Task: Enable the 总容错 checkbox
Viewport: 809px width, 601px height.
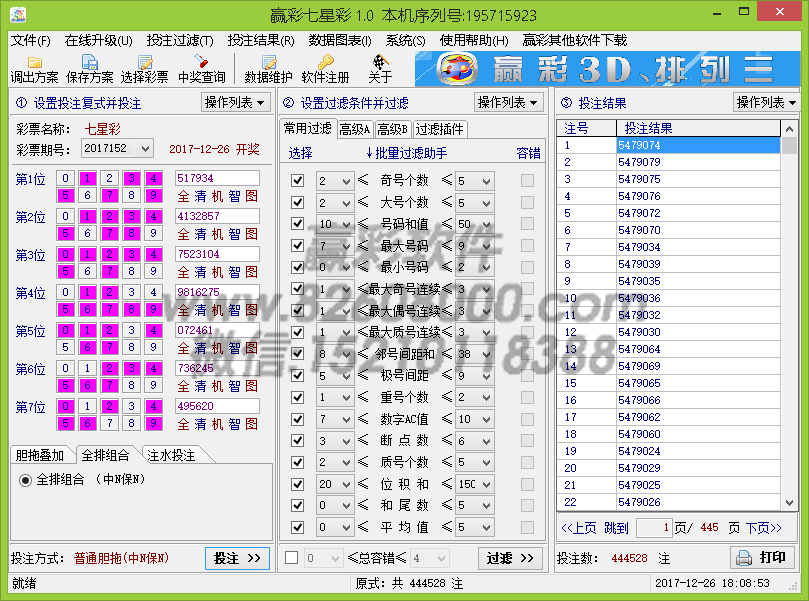Action: click(x=292, y=558)
